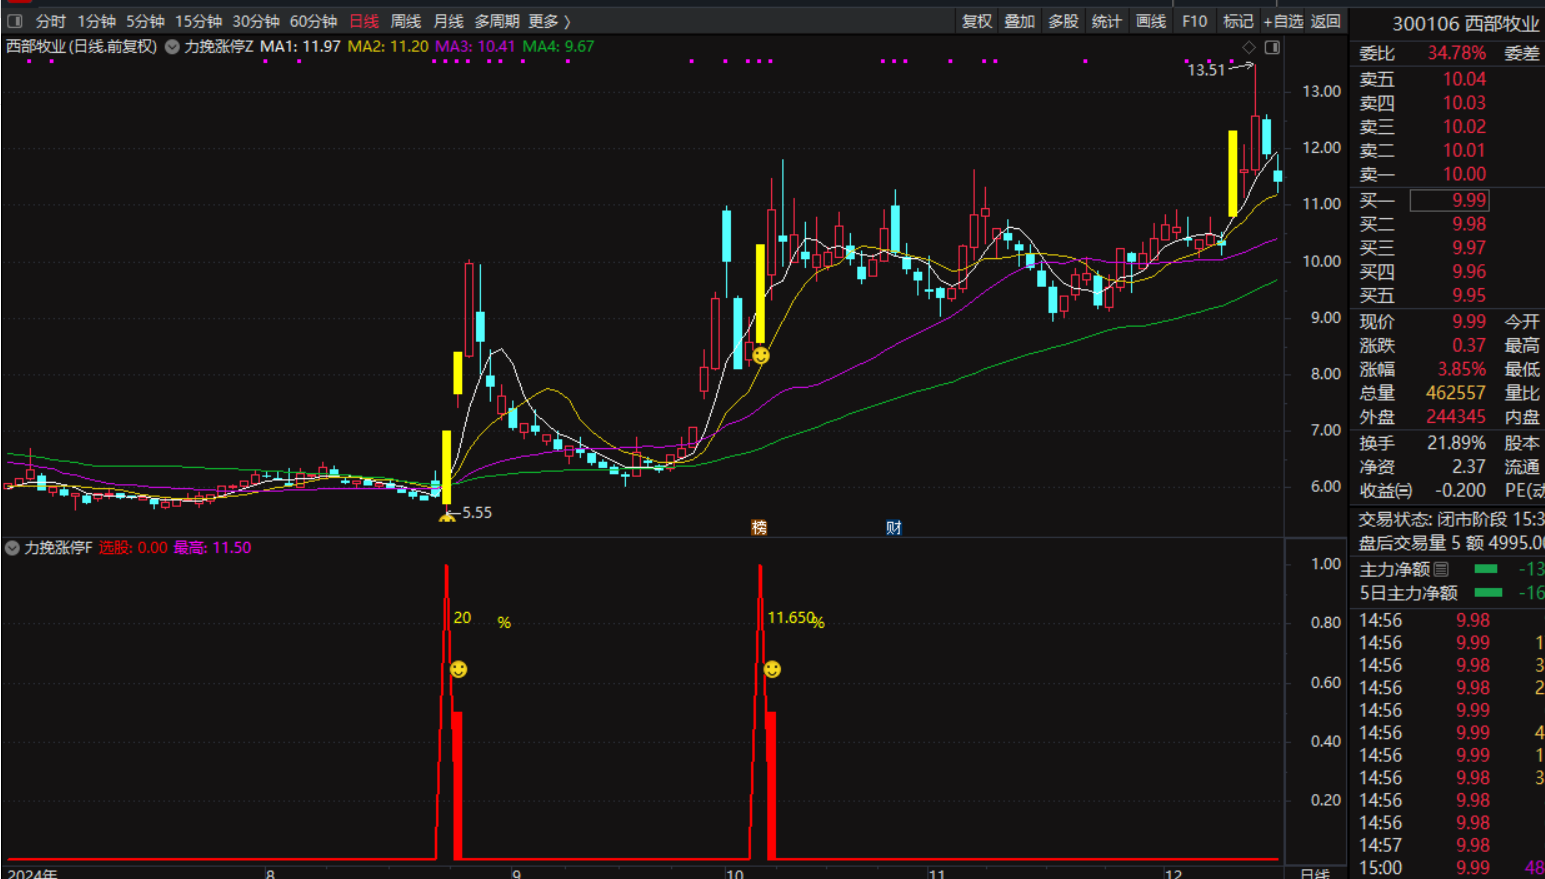Expand the 力挽涨停Z main indicator dropdown

click(x=172, y=47)
